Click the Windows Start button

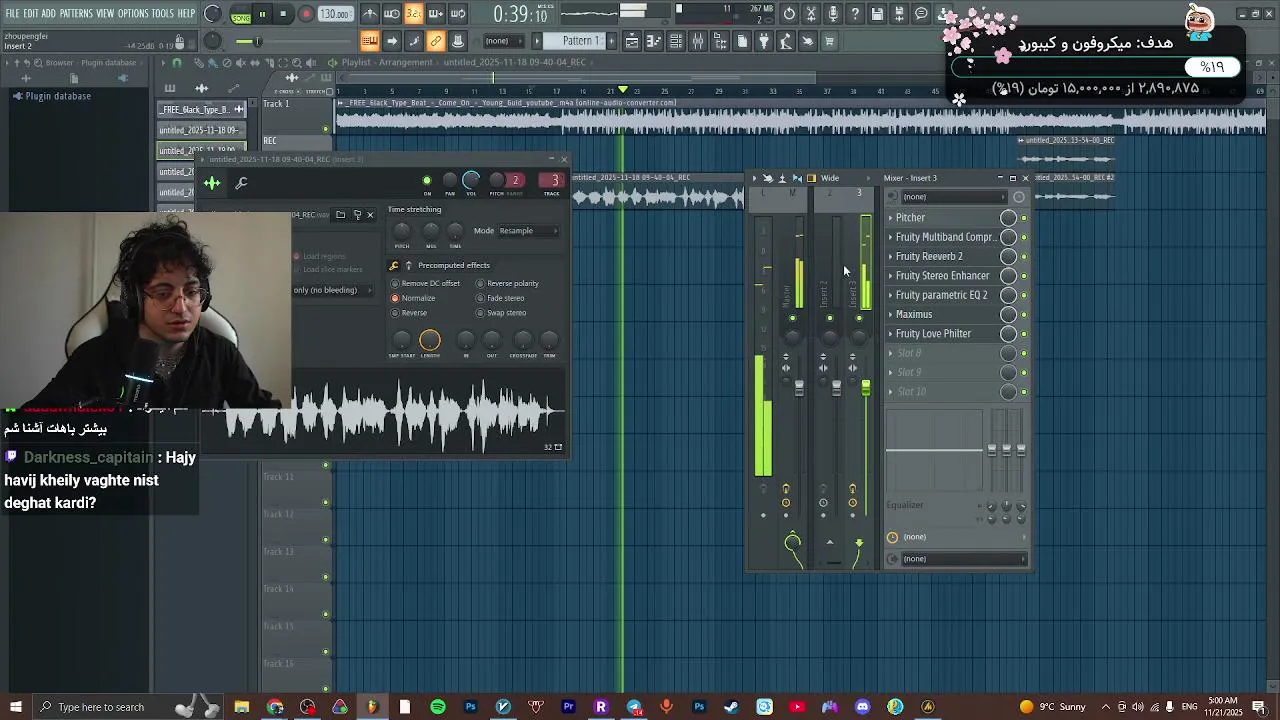[16, 707]
